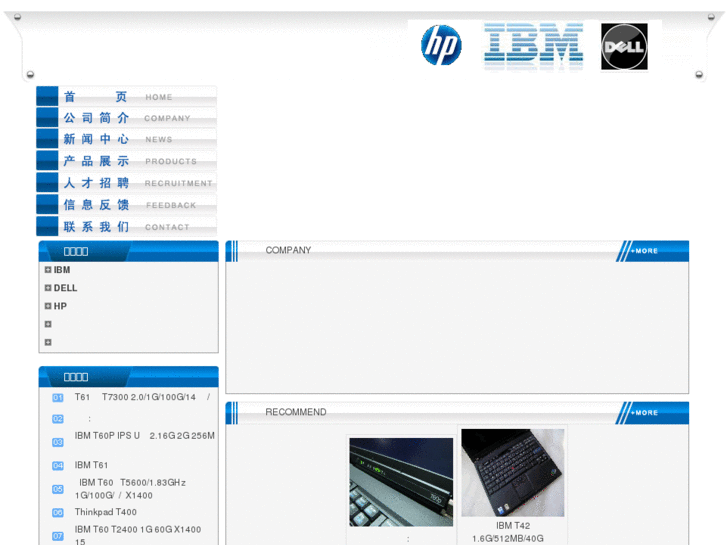Click the COMPANY section heading

click(x=288, y=250)
